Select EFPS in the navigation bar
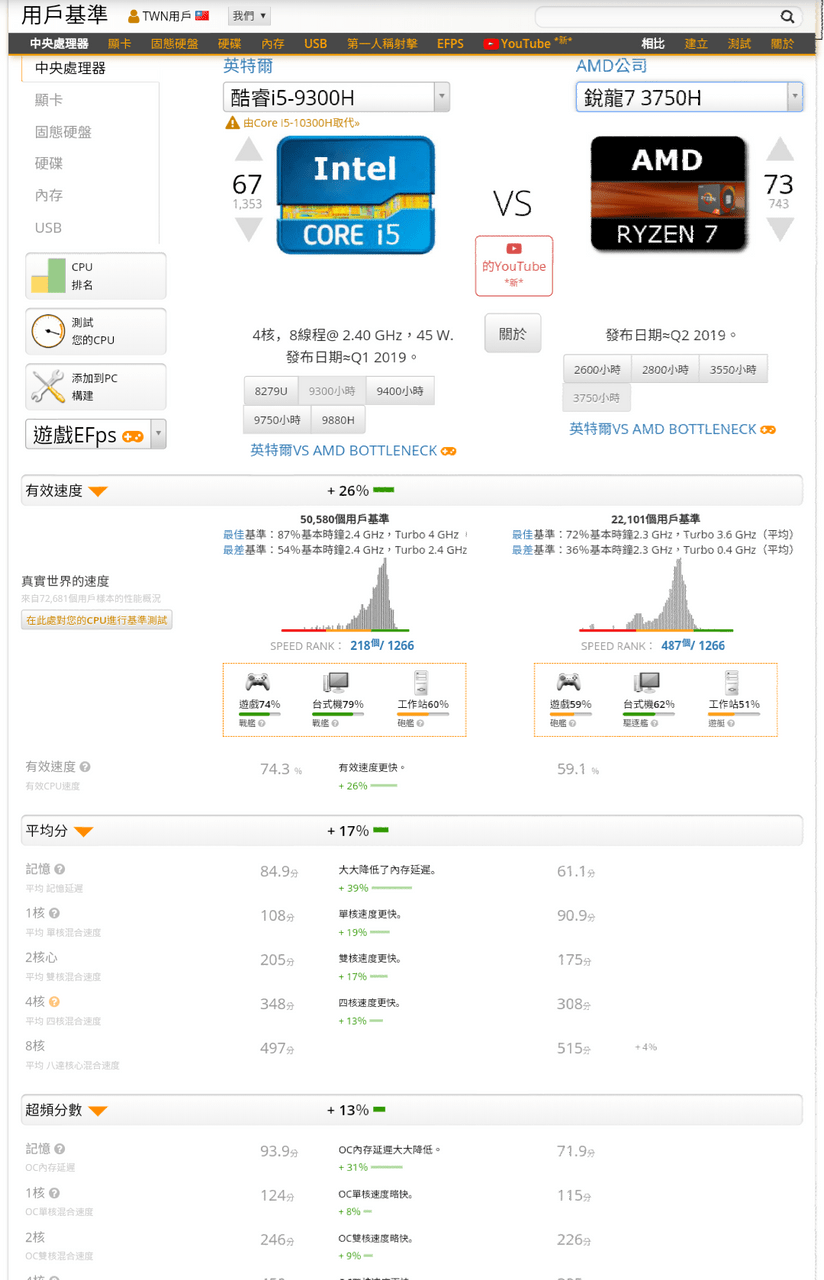This screenshot has width=824, height=1280. (x=450, y=44)
